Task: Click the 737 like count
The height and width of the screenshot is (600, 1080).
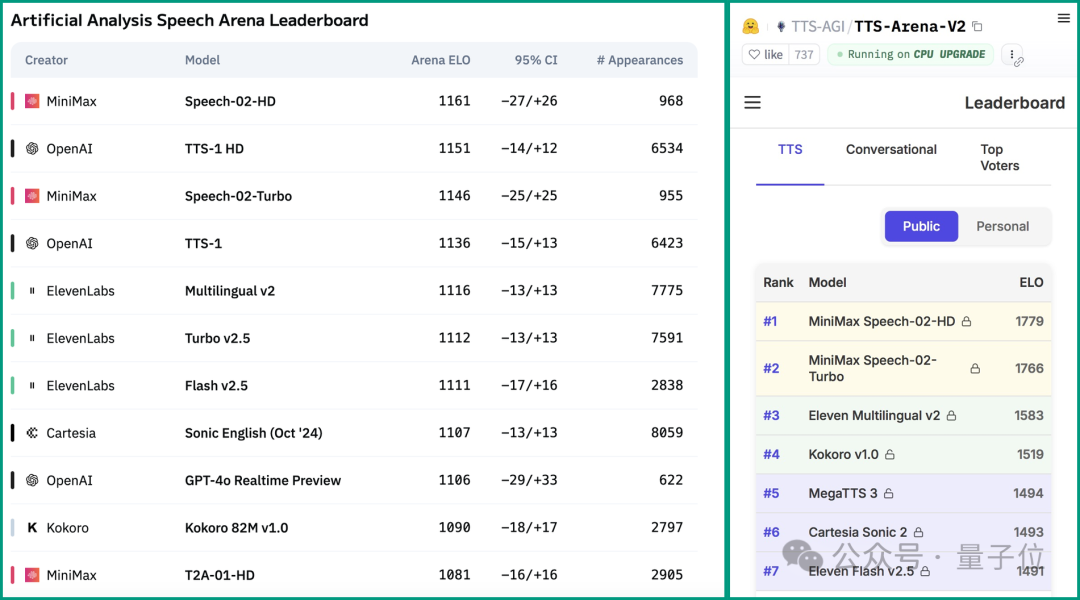Action: pyautogui.click(x=804, y=54)
